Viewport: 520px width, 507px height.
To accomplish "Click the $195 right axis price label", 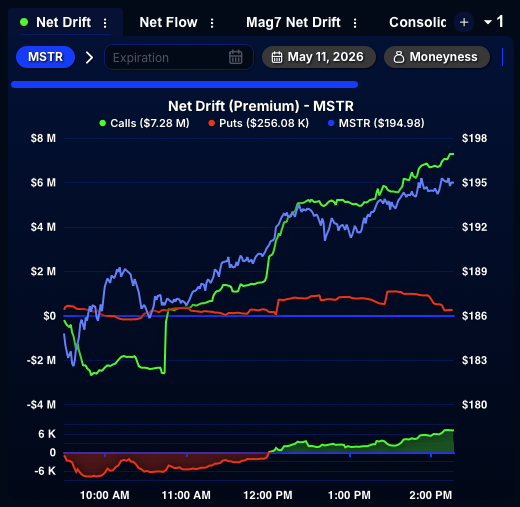I will pos(474,183).
